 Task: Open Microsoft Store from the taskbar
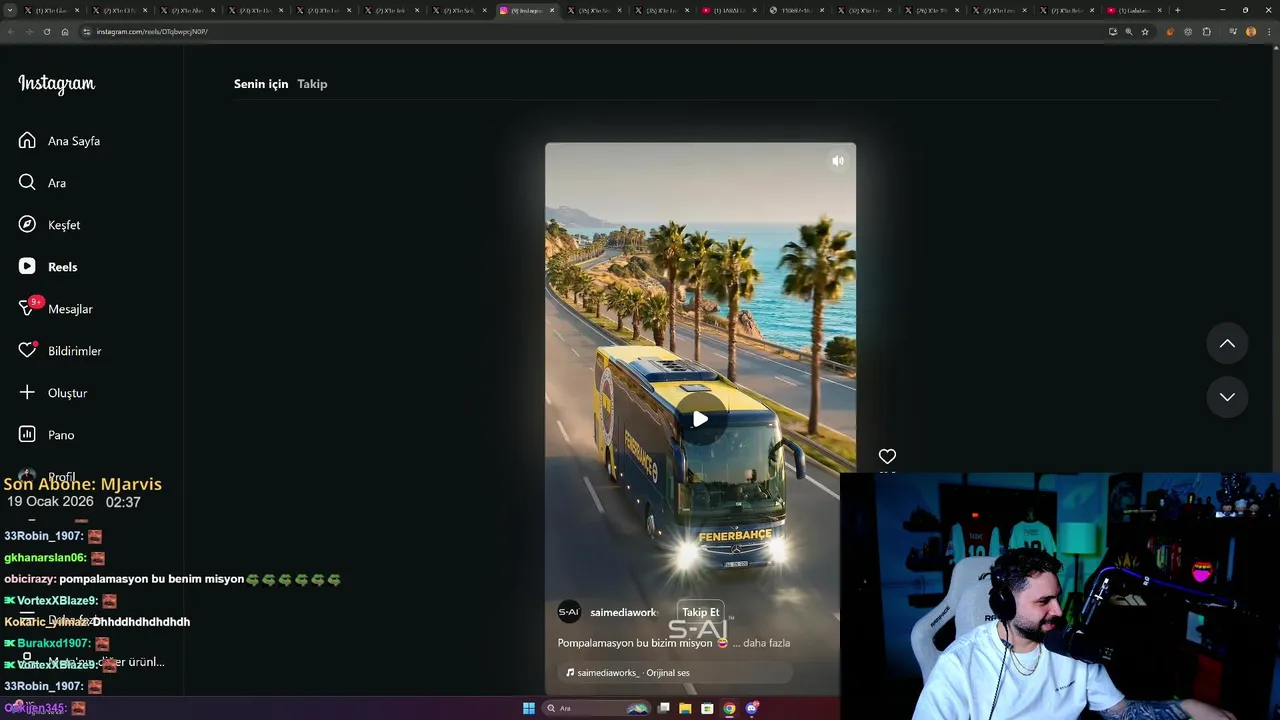pyautogui.click(x=707, y=708)
